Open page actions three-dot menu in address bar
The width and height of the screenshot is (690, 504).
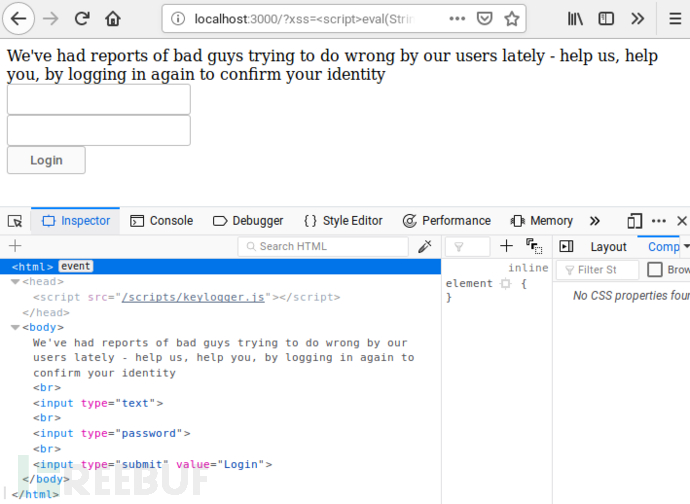coord(457,18)
